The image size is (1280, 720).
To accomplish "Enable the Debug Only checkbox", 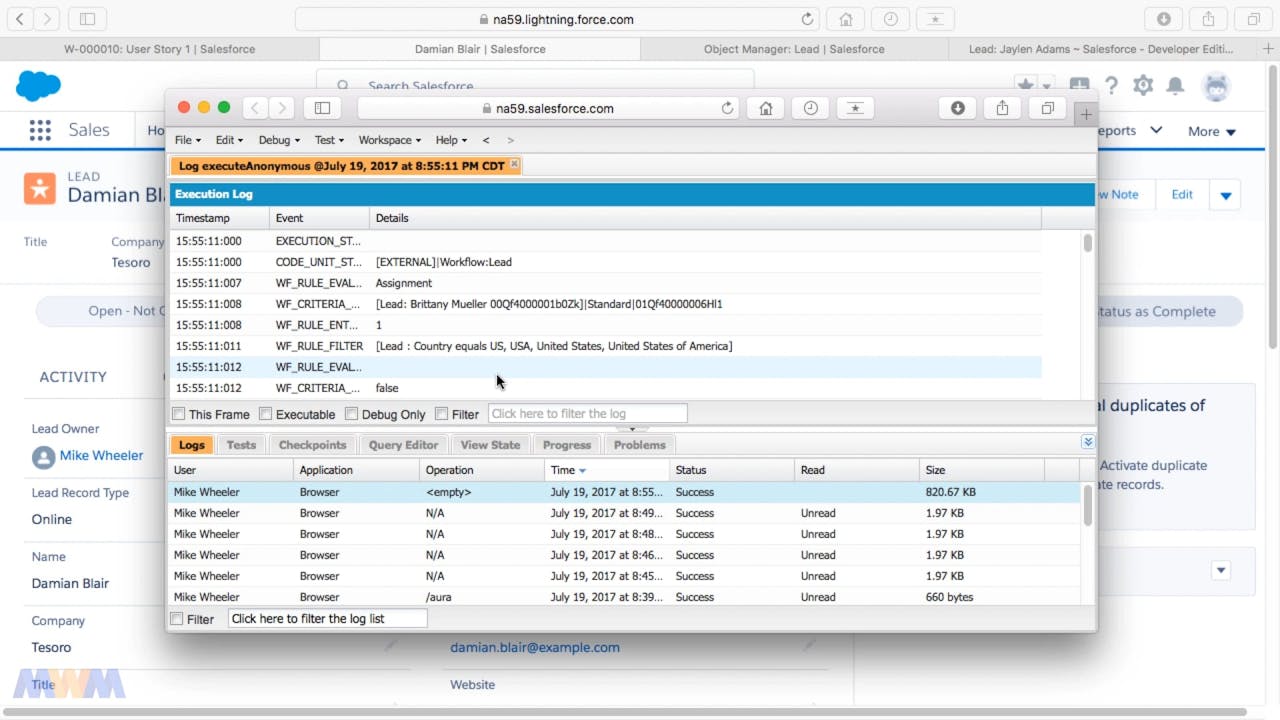I will tap(352, 414).
